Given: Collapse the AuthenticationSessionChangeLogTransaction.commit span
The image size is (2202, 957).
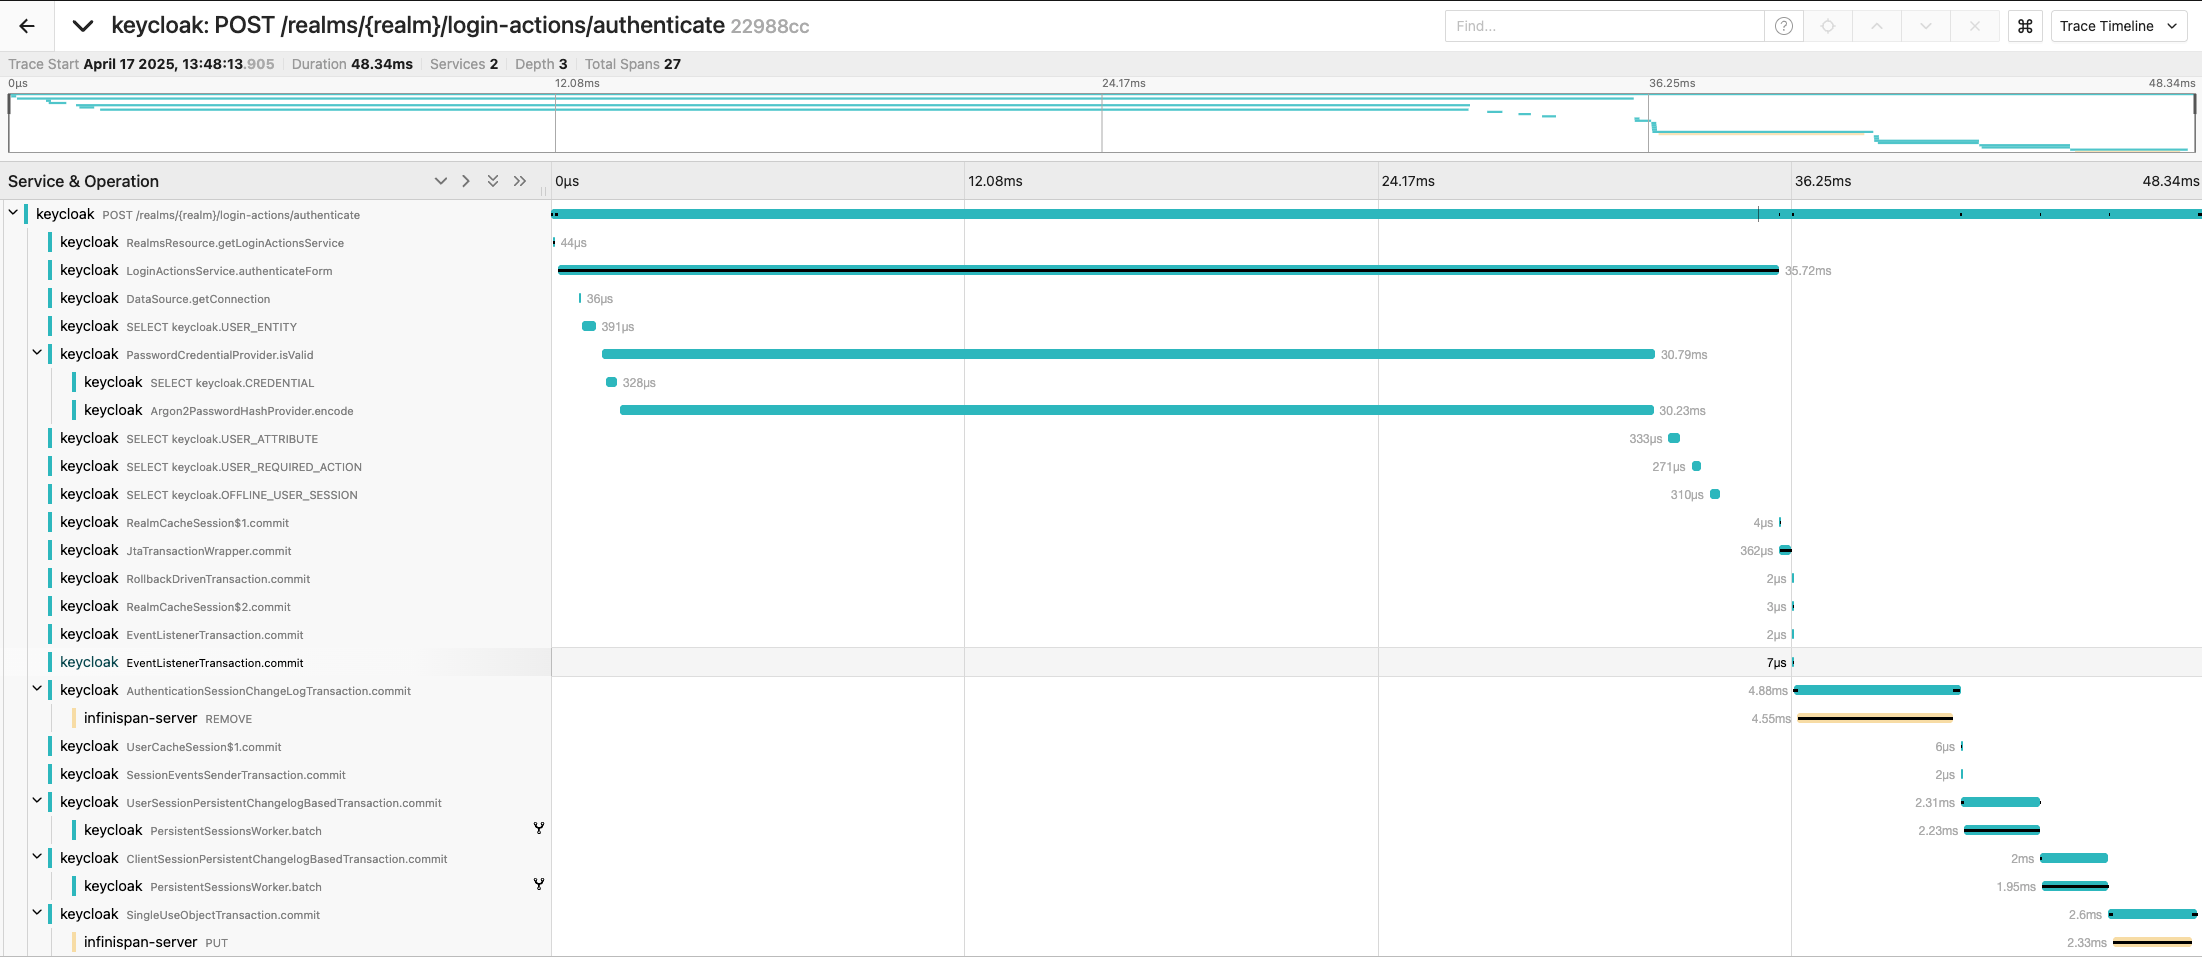Looking at the screenshot, I should click(37, 689).
